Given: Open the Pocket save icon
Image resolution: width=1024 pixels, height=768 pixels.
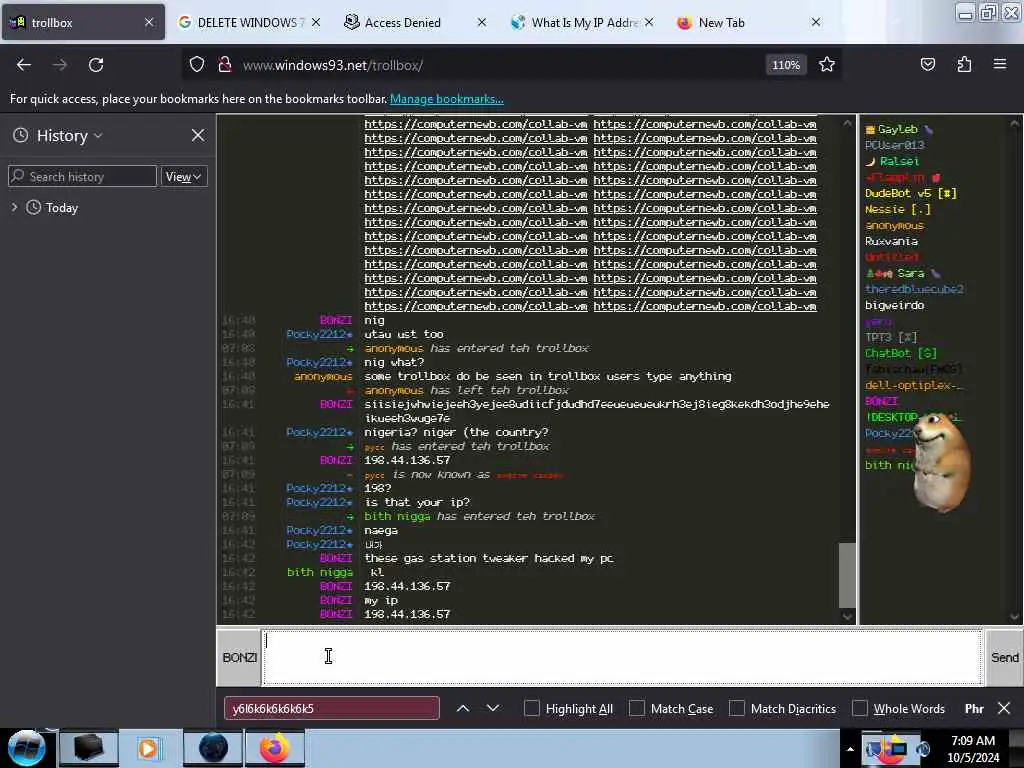Looking at the screenshot, I should pos(927,65).
